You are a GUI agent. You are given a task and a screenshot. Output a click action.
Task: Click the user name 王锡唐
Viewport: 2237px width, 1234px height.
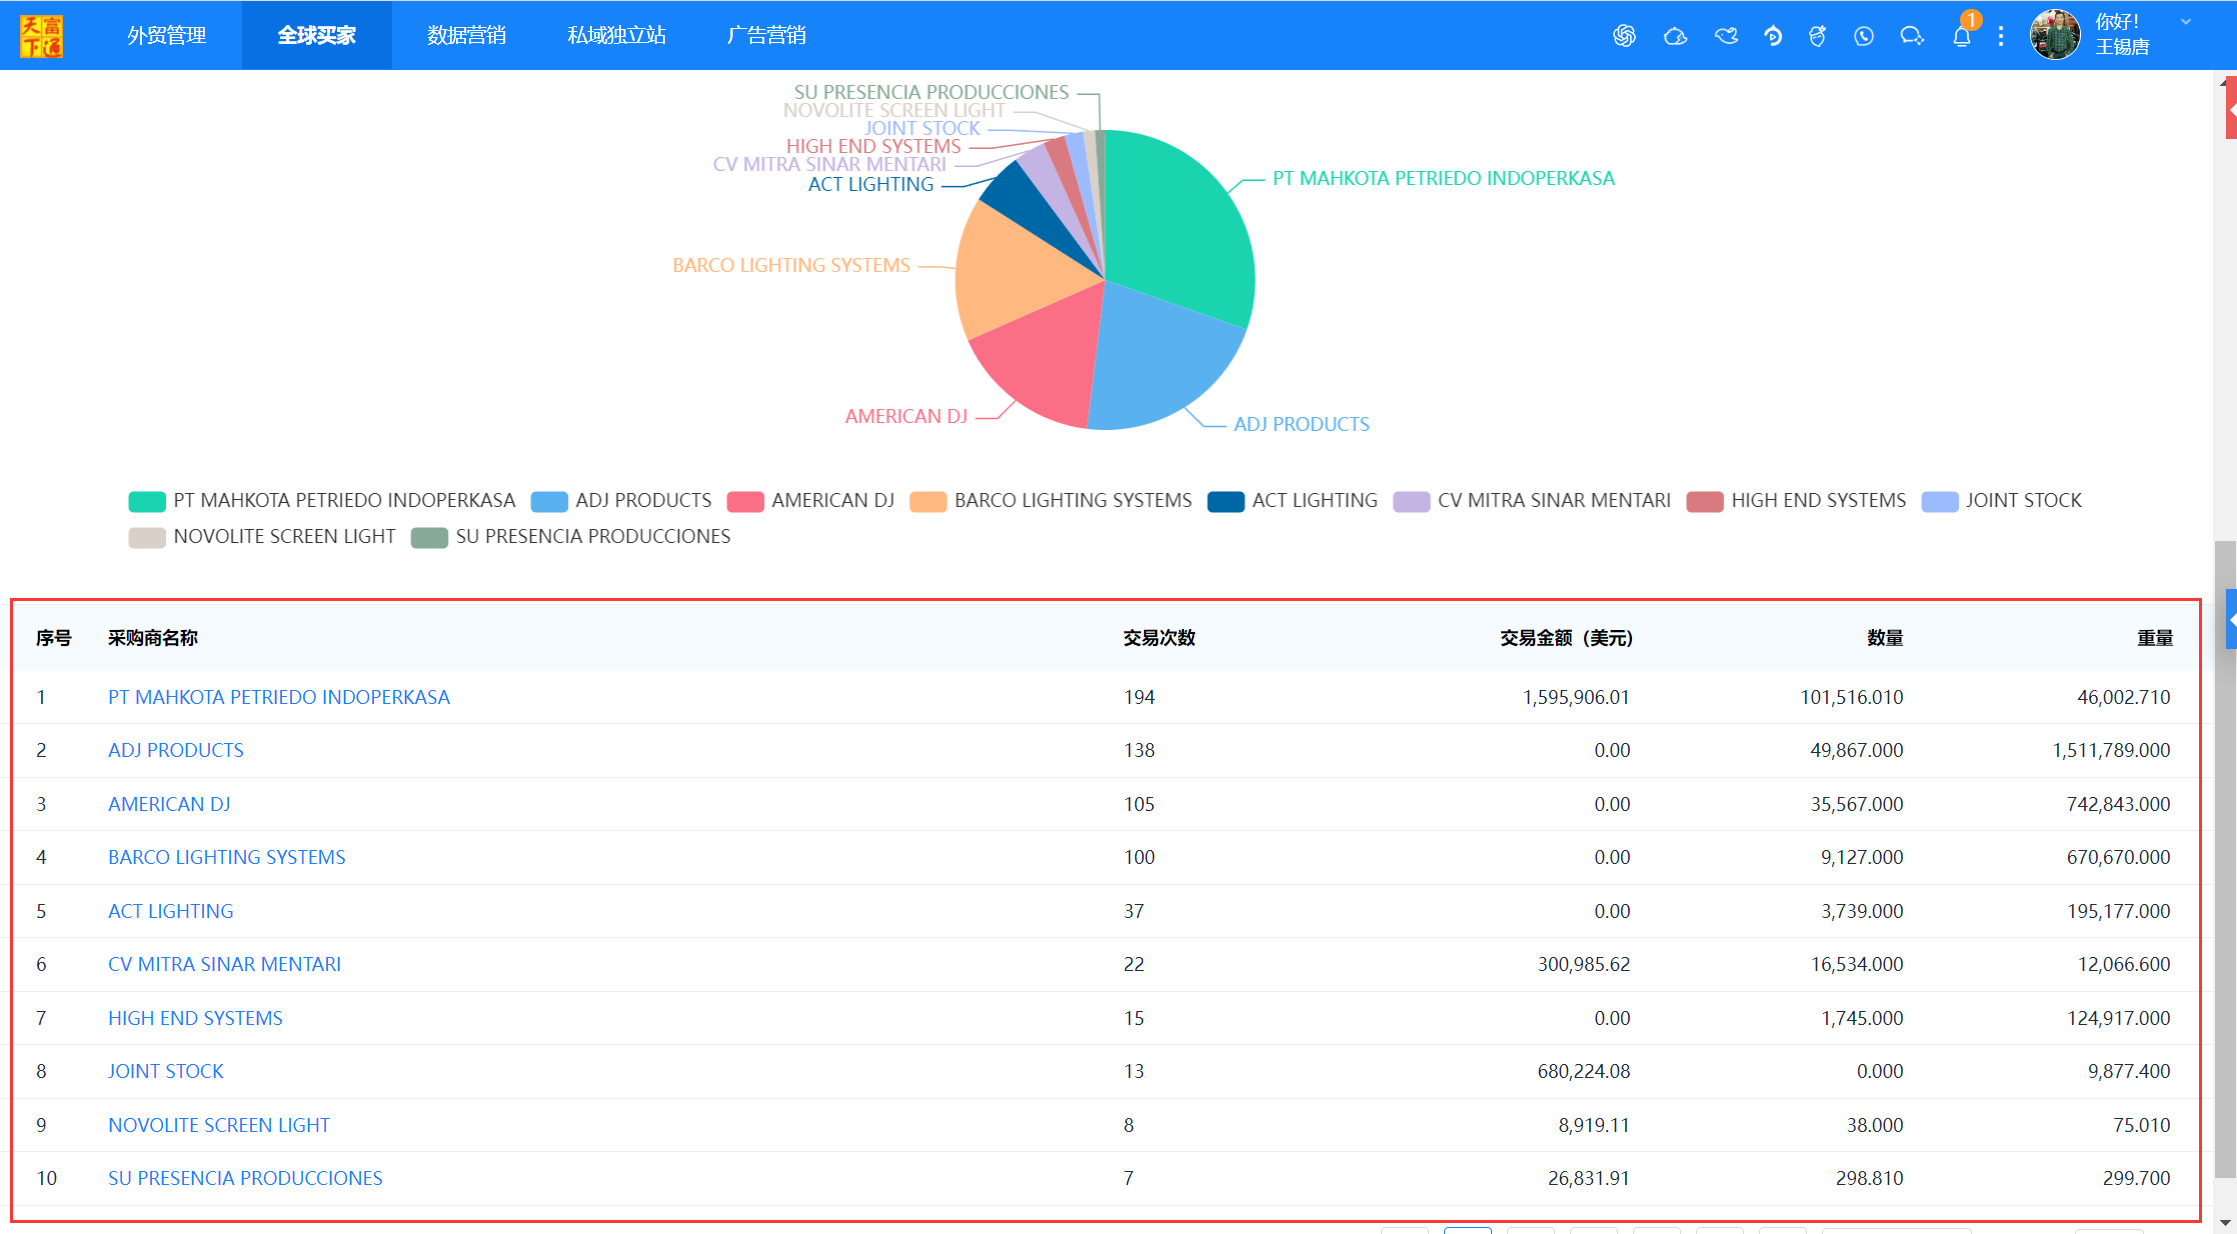2122,47
